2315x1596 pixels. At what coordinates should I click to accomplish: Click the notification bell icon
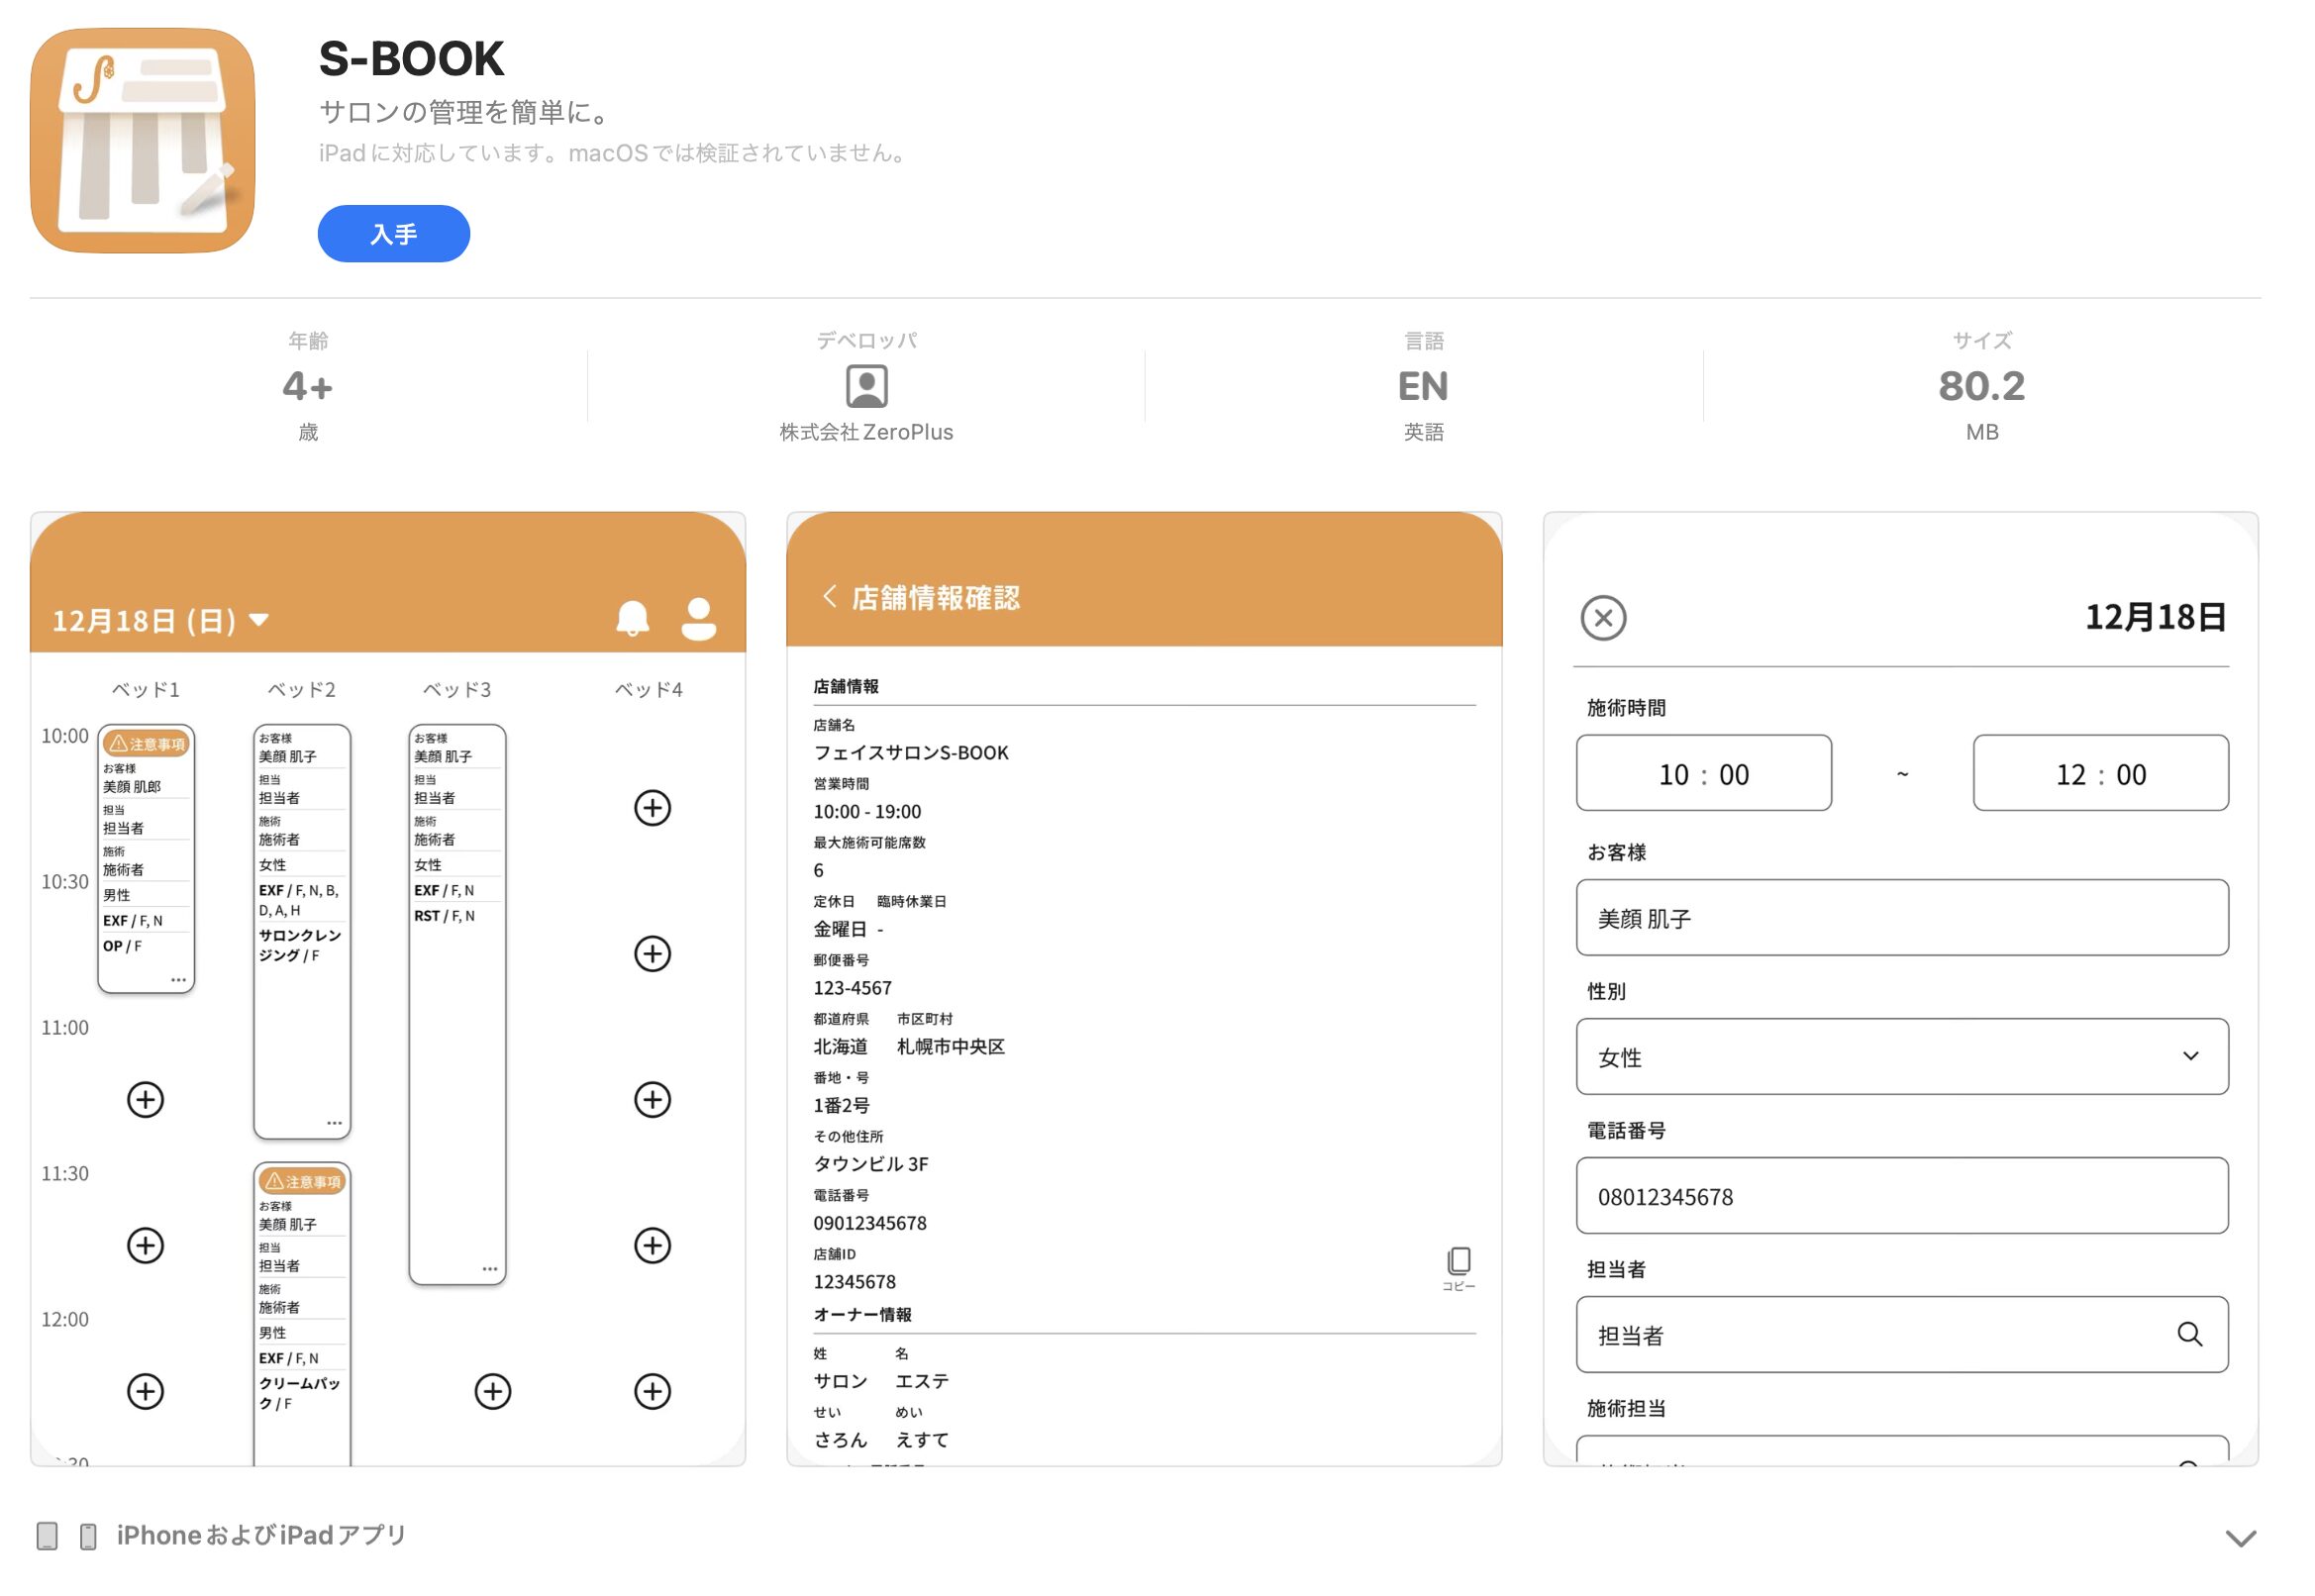(632, 619)
